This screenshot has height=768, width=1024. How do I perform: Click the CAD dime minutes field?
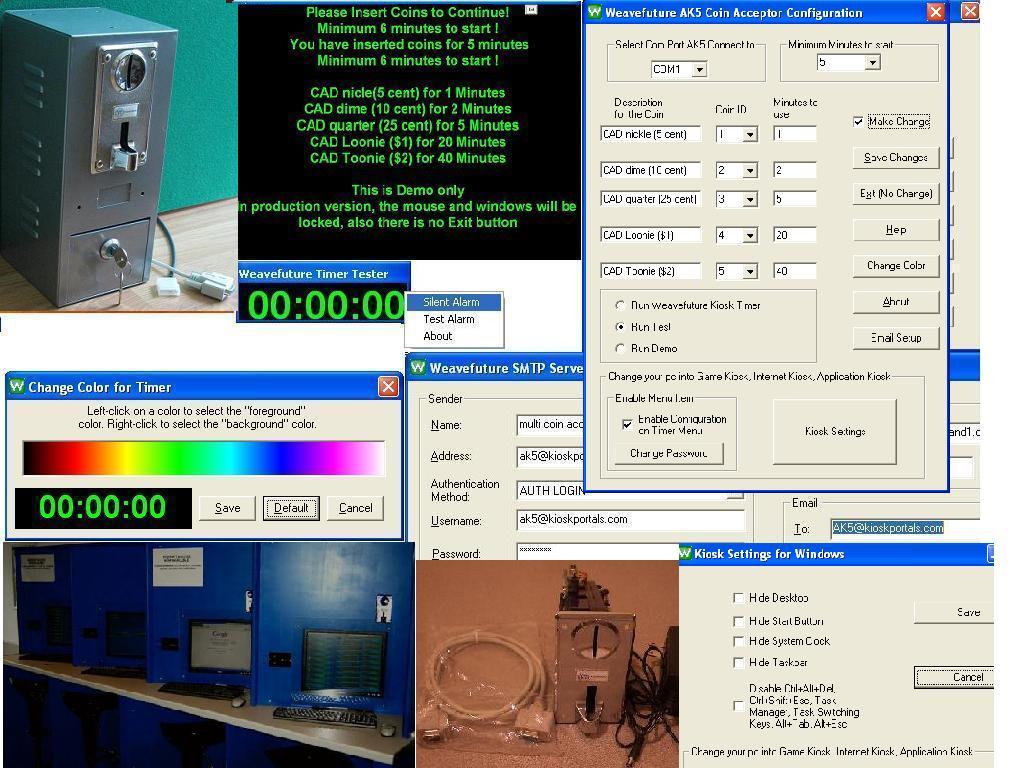795,170
